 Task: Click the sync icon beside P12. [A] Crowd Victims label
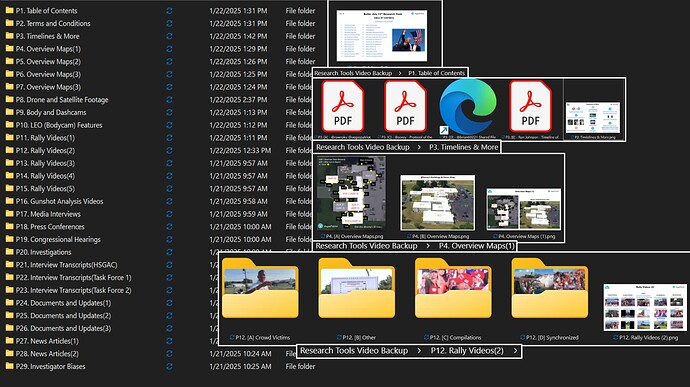(232, 337)
